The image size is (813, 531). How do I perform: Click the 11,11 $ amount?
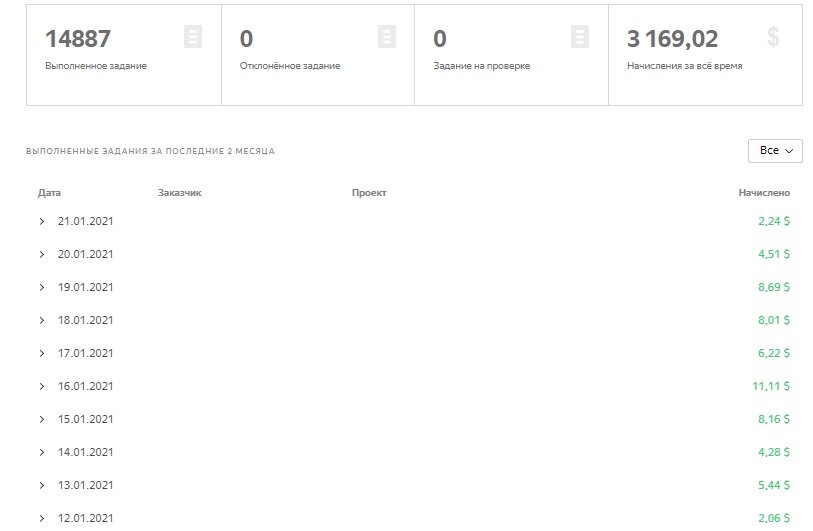pyautogui.click(x=771, y=386)
